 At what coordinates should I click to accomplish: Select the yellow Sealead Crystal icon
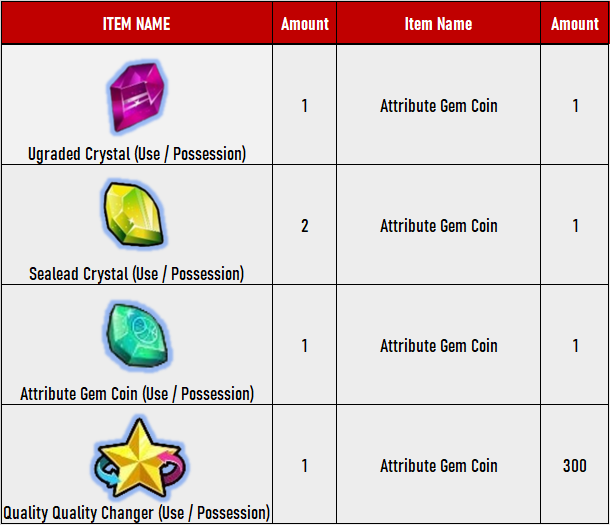pyautogui.click(x=134, y=214)
